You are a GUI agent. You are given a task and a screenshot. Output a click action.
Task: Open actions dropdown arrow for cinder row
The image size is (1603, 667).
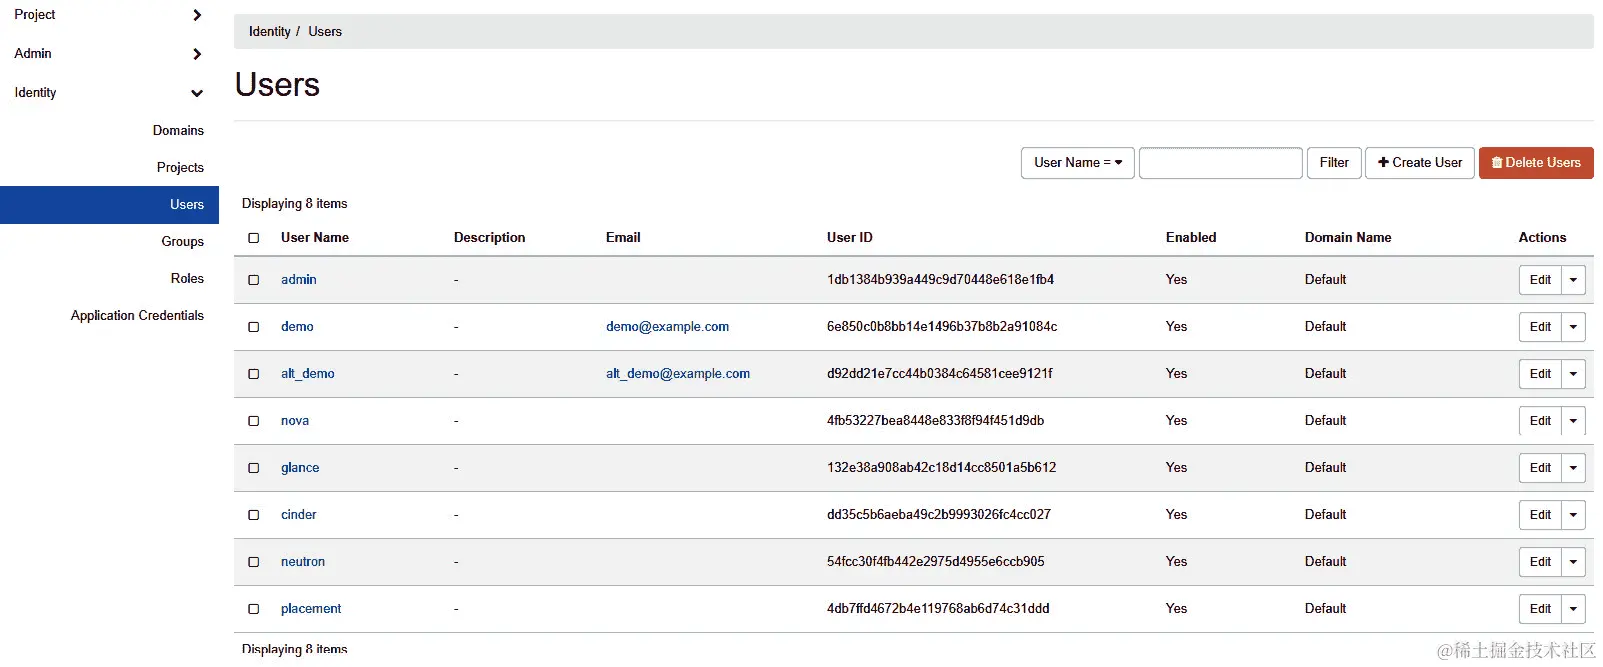point(1573,515)
